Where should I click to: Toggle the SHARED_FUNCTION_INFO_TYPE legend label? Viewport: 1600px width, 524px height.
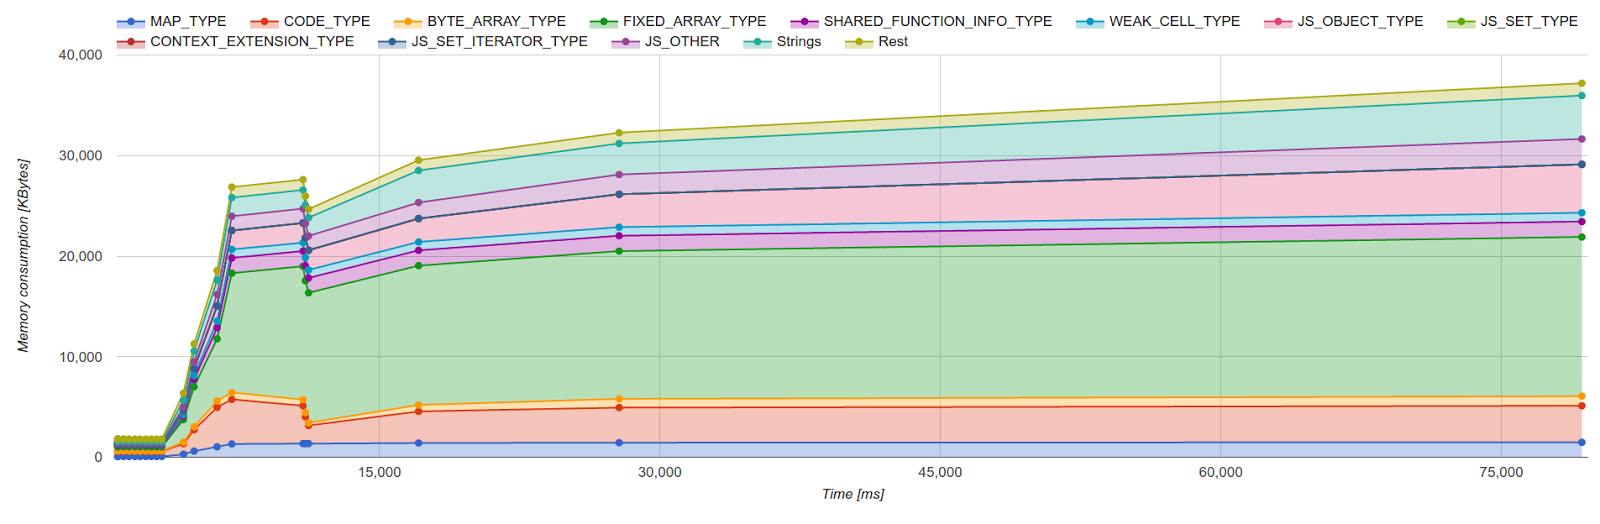click(937, 21)
